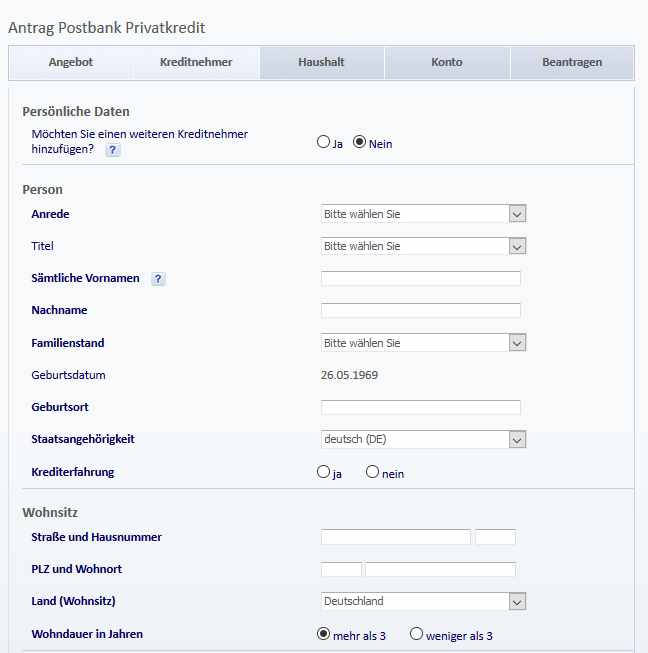Switch to the Angebot tab
Screen dimensions: 648x653
(71, 62)
